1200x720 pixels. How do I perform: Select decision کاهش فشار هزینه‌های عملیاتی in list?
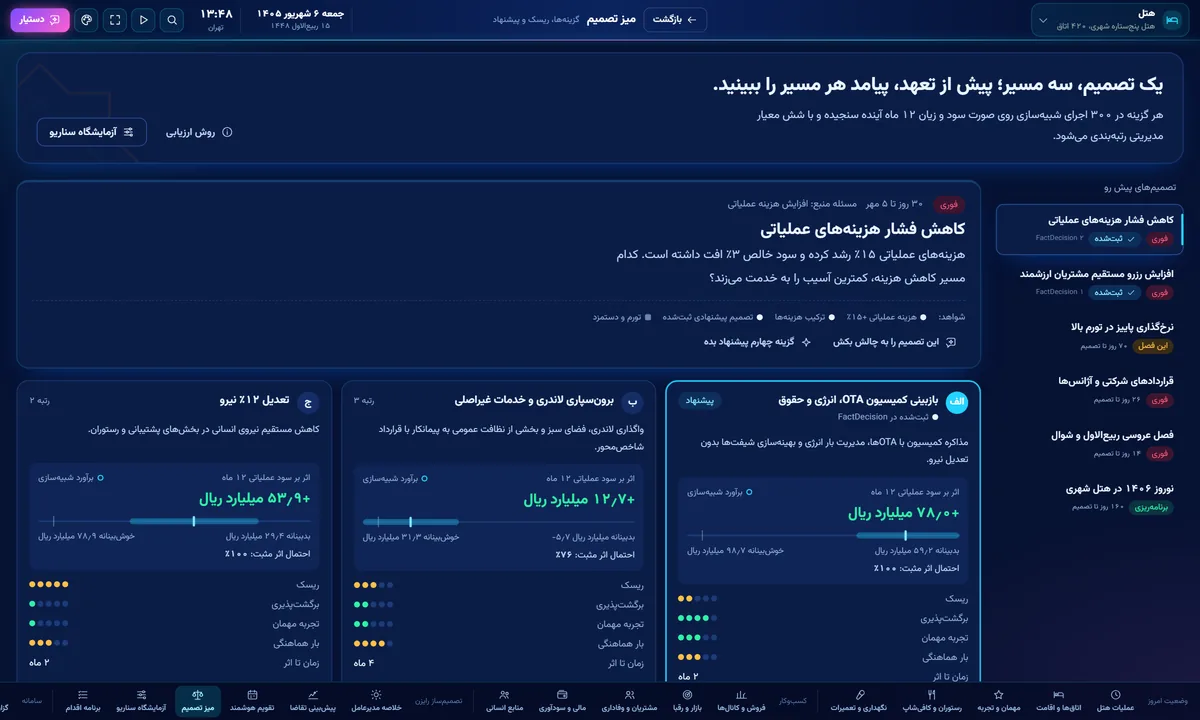coord(1089,228)
